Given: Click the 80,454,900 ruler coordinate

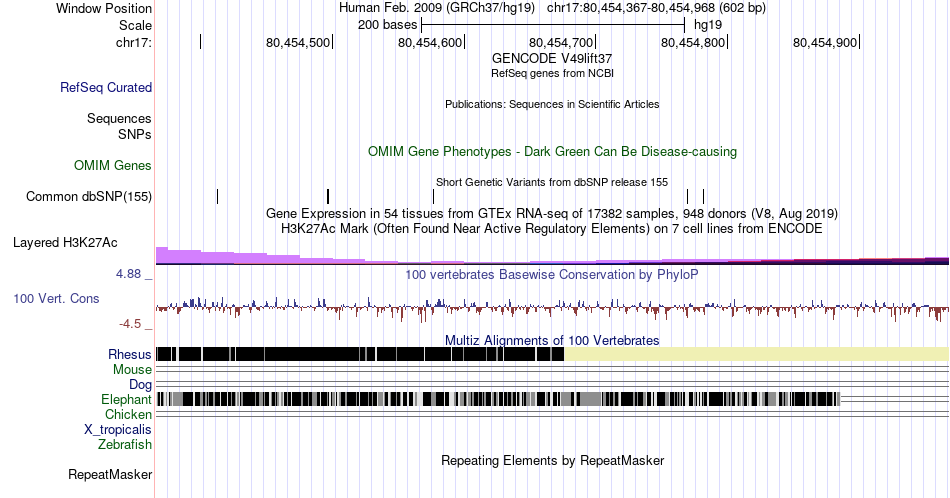Looking at the screenshot, I should 825,42.
